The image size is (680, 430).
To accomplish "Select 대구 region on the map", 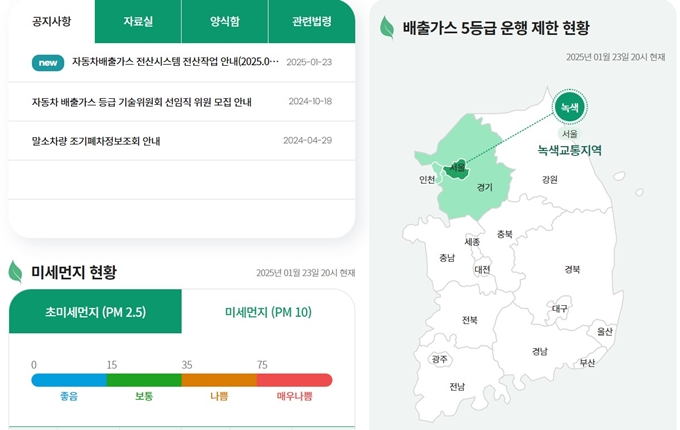I will (x=559, y=309).
